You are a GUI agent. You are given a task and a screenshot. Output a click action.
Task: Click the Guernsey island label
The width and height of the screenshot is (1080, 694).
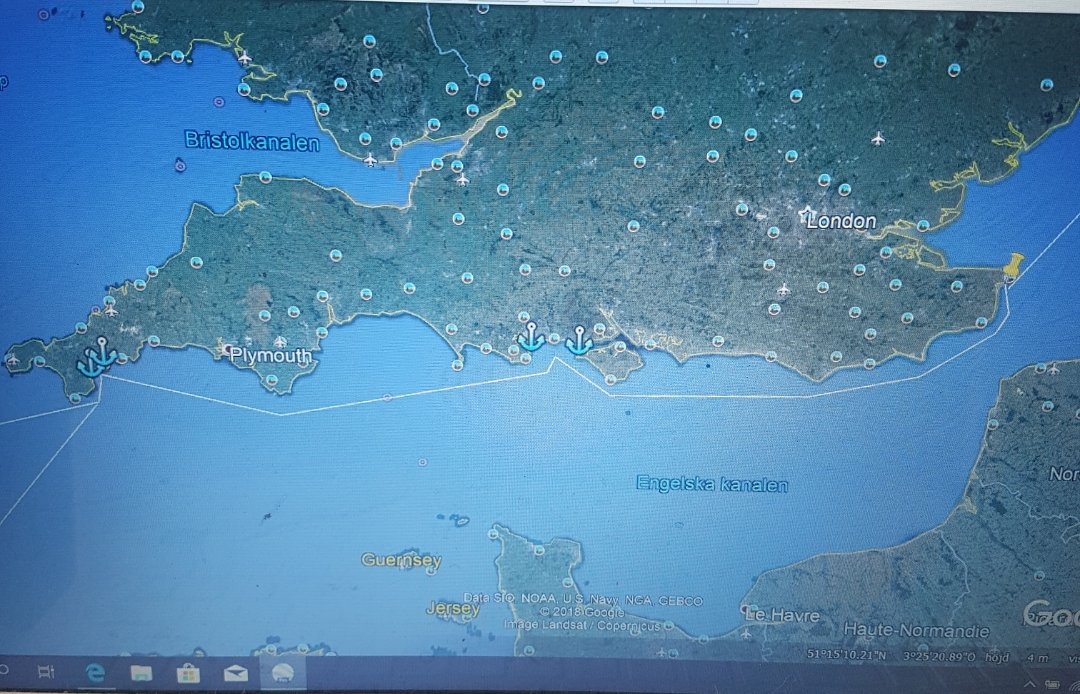(400, 561)
